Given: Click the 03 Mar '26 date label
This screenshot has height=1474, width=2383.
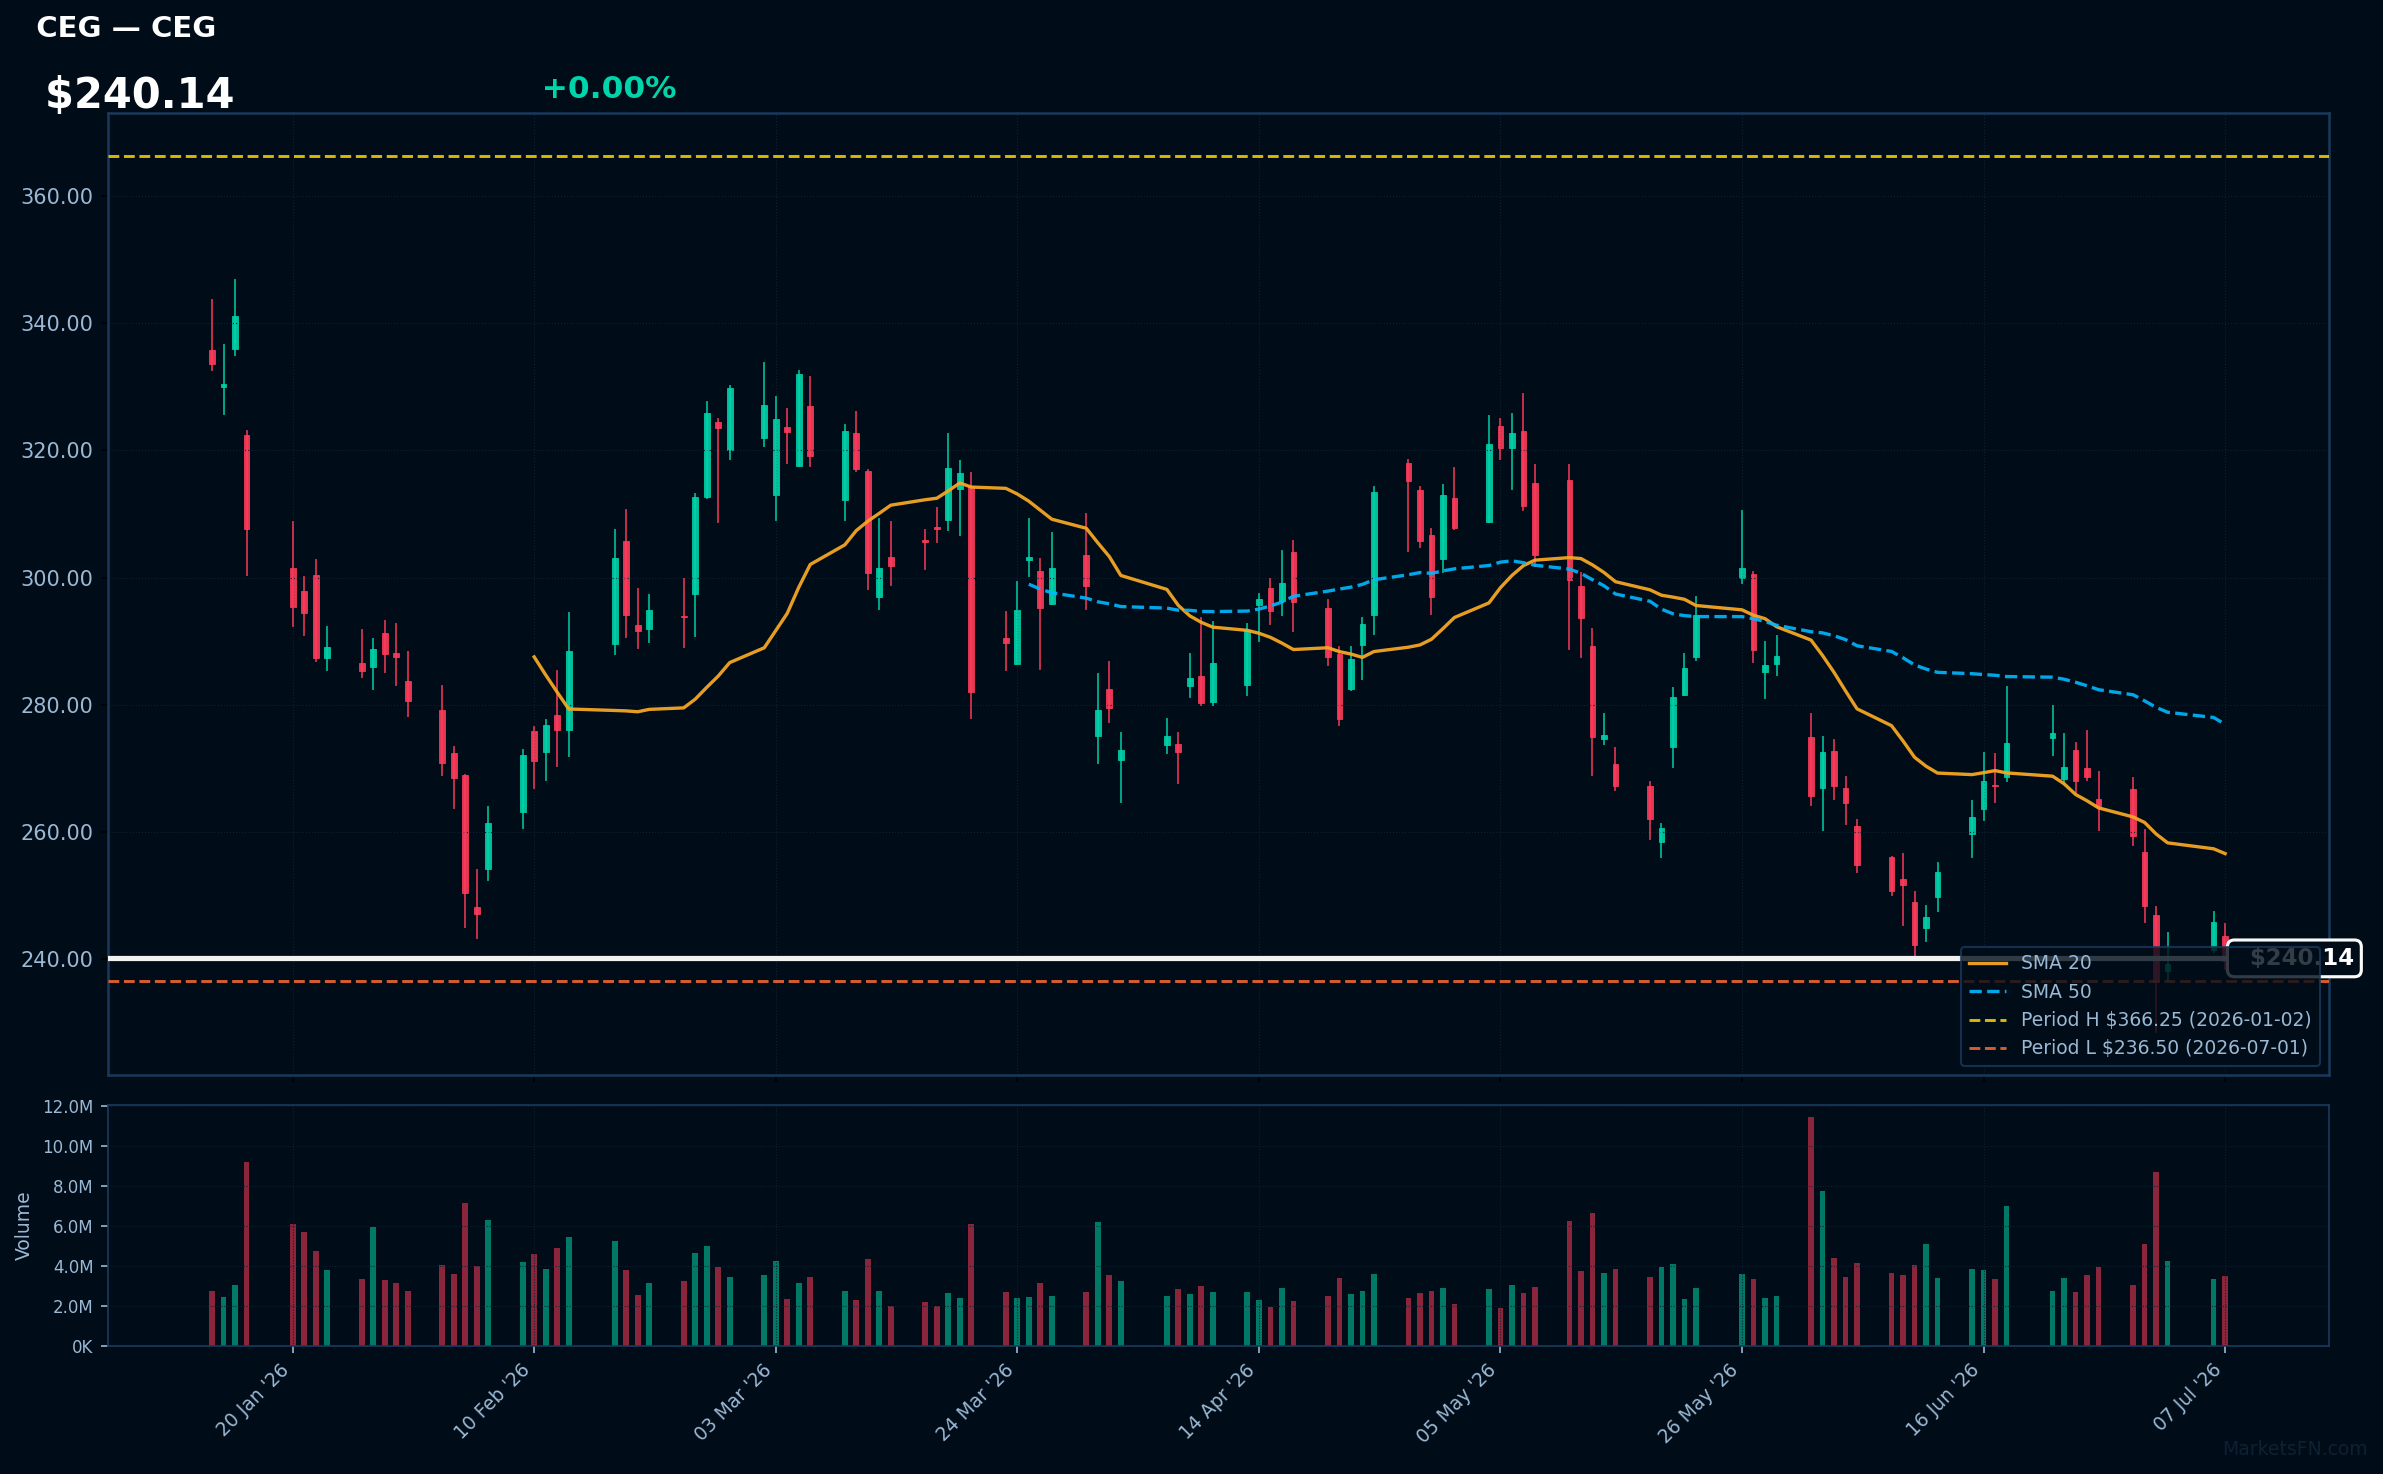Looking at the screenshot, I should (733, 1401).
